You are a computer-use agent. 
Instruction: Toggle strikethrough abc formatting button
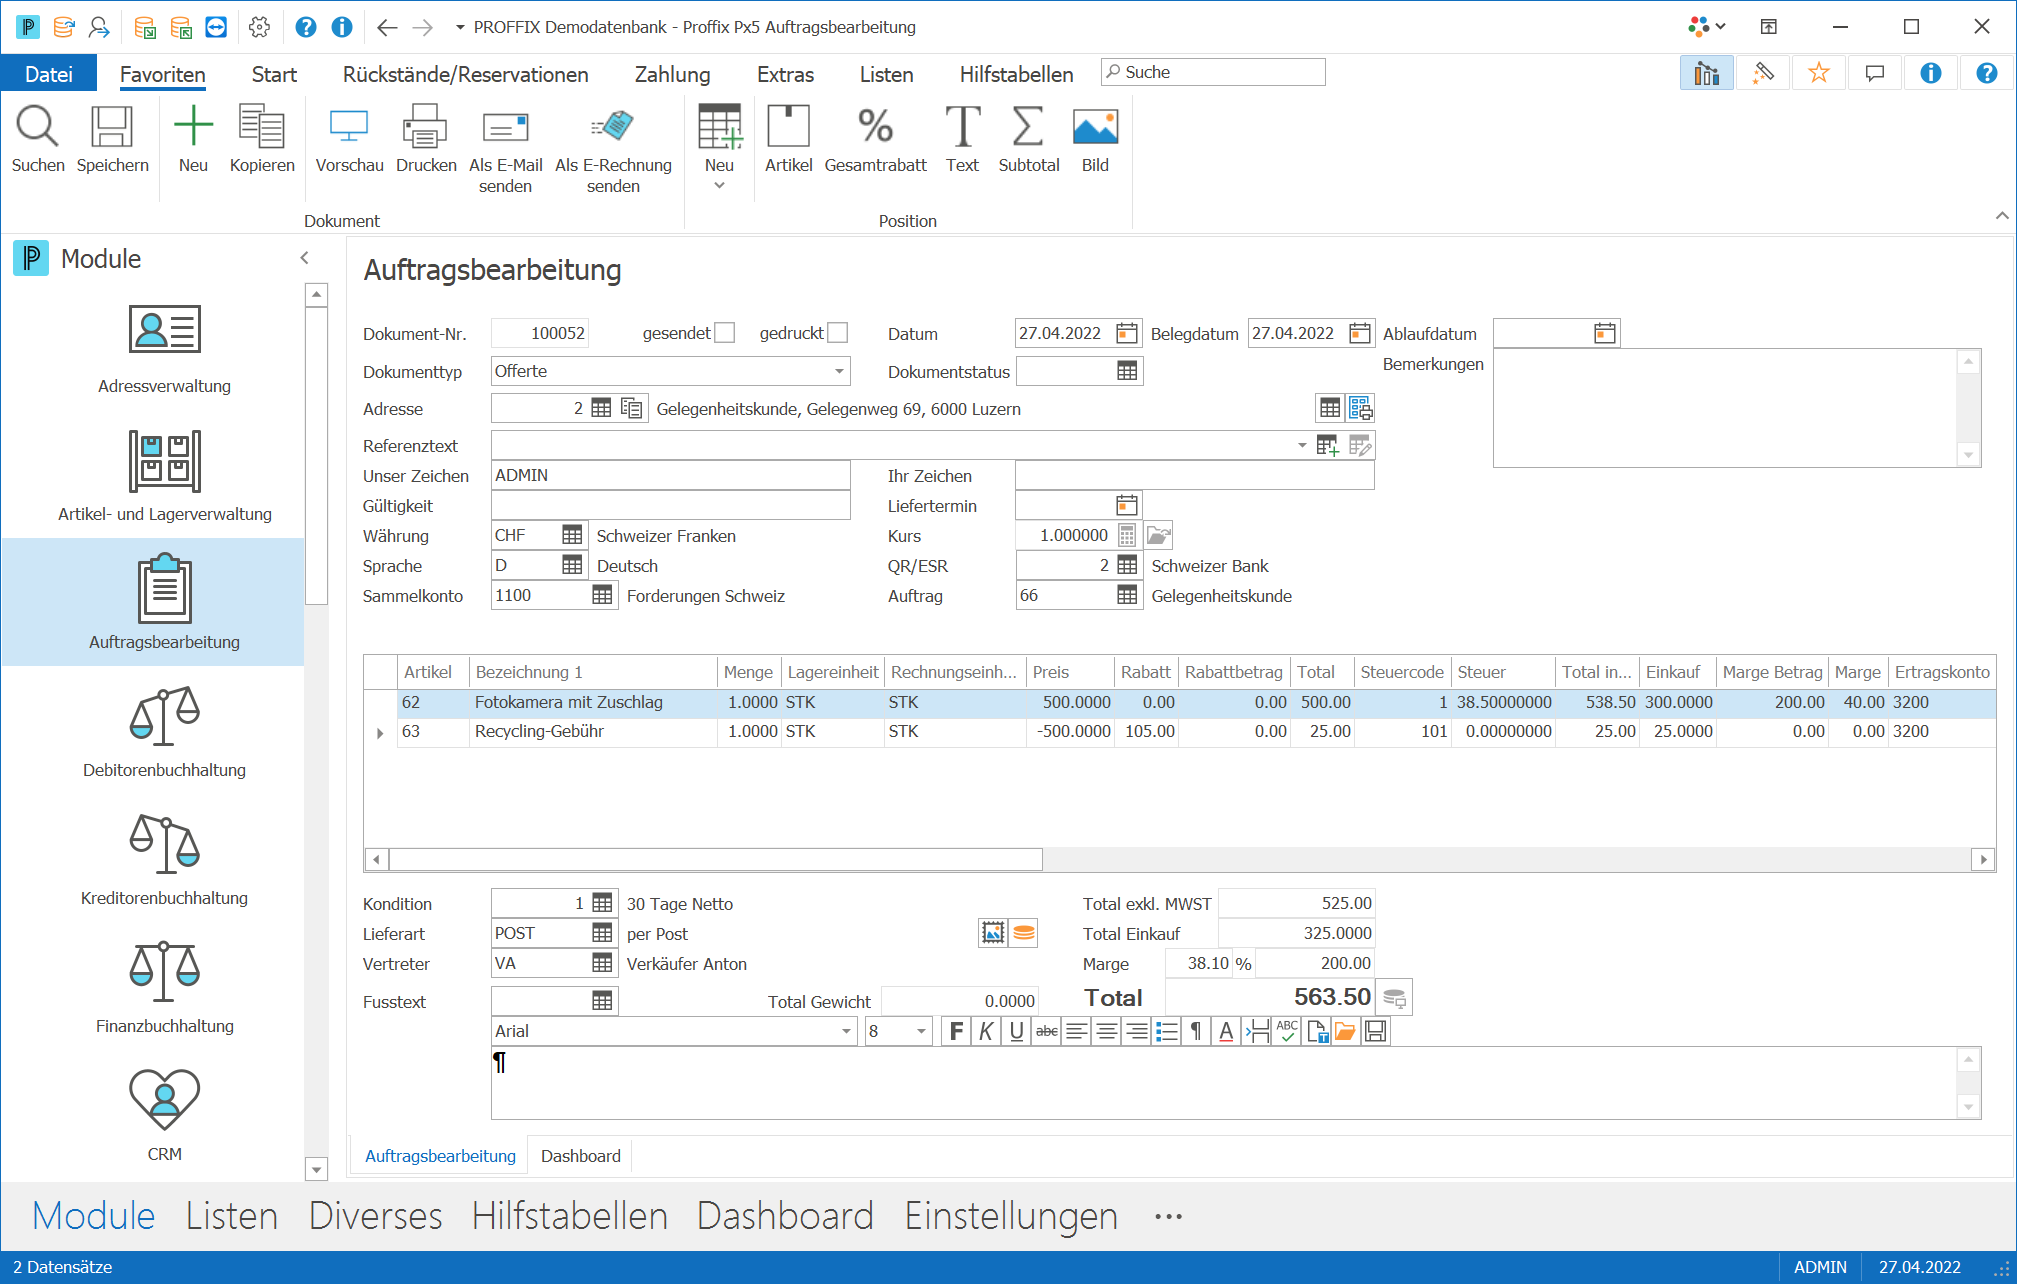pos(1046,1031)
